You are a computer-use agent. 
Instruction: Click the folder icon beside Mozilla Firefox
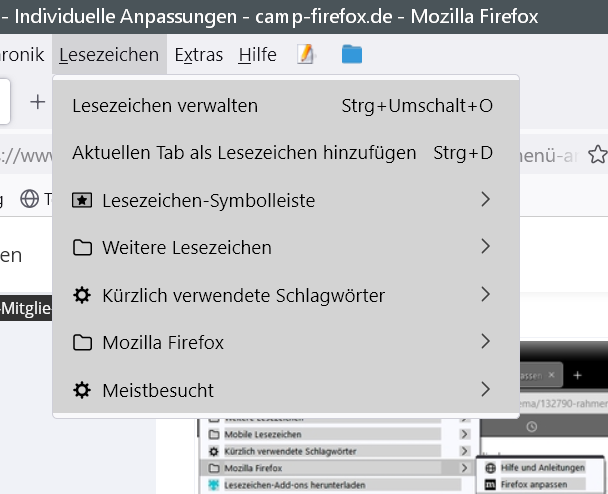coord(83,343)
